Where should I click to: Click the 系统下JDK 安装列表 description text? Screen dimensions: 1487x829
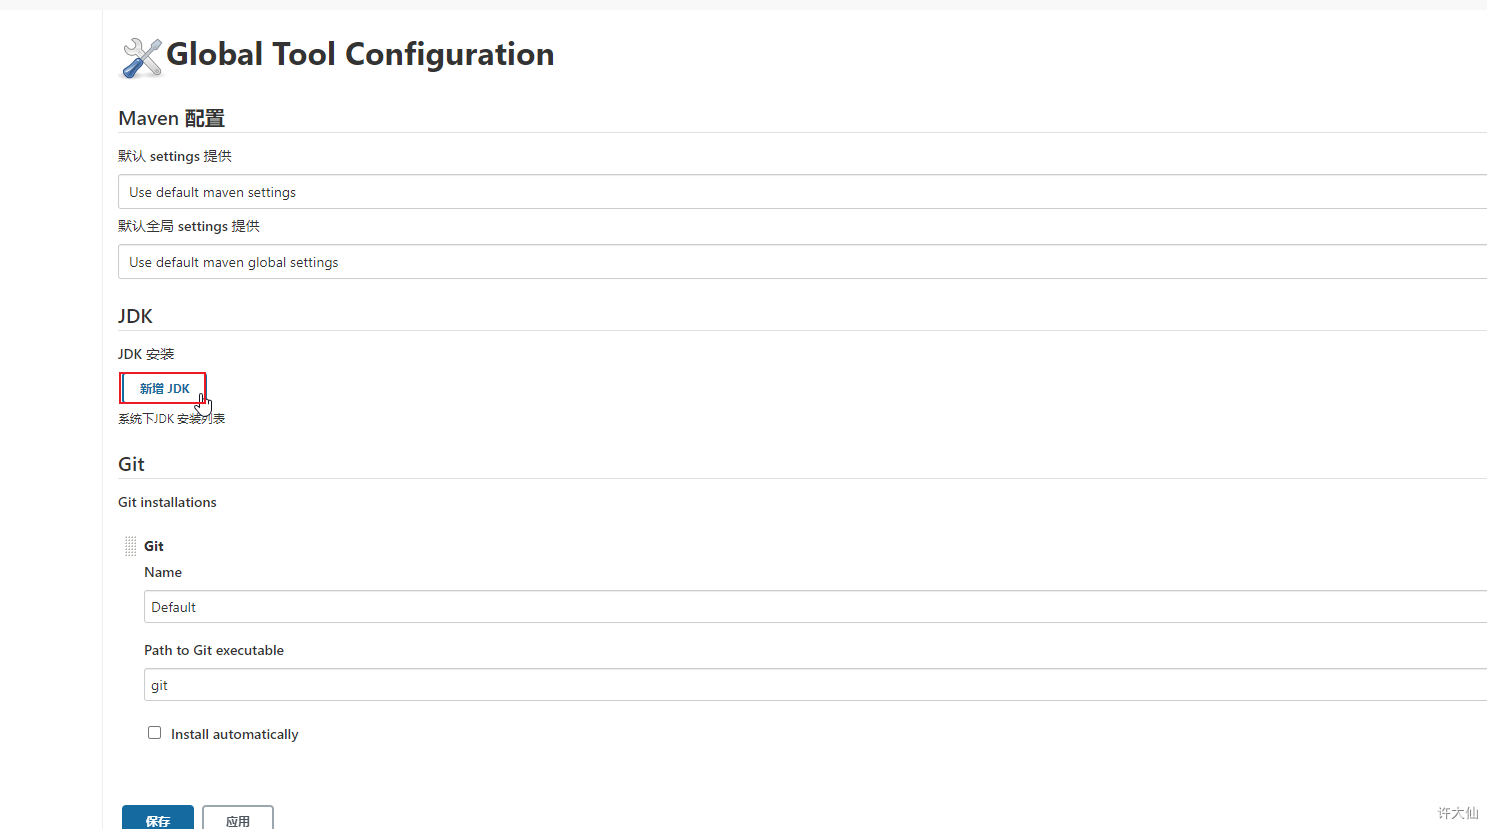click(171, 419)
